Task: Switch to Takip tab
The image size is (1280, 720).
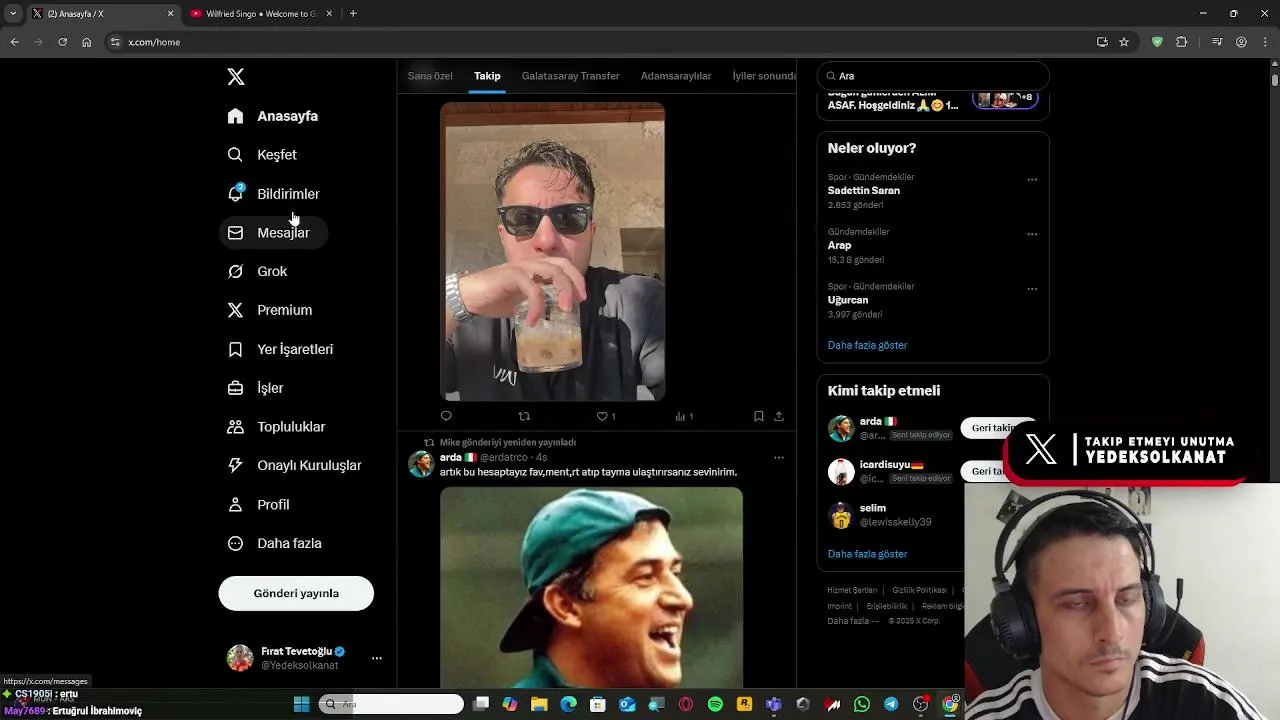Action: pyautogui.click(x=487, y=76)
